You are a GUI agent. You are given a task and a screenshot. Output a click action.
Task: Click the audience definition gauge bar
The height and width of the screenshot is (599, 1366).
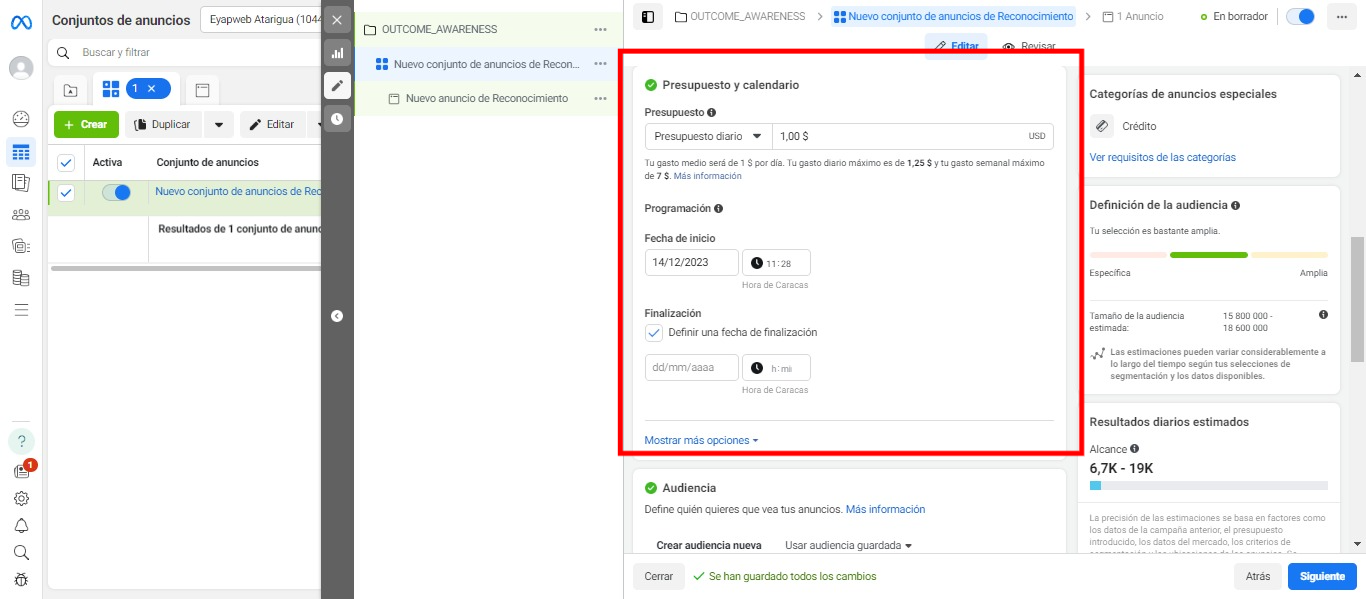coord(1209,255)
